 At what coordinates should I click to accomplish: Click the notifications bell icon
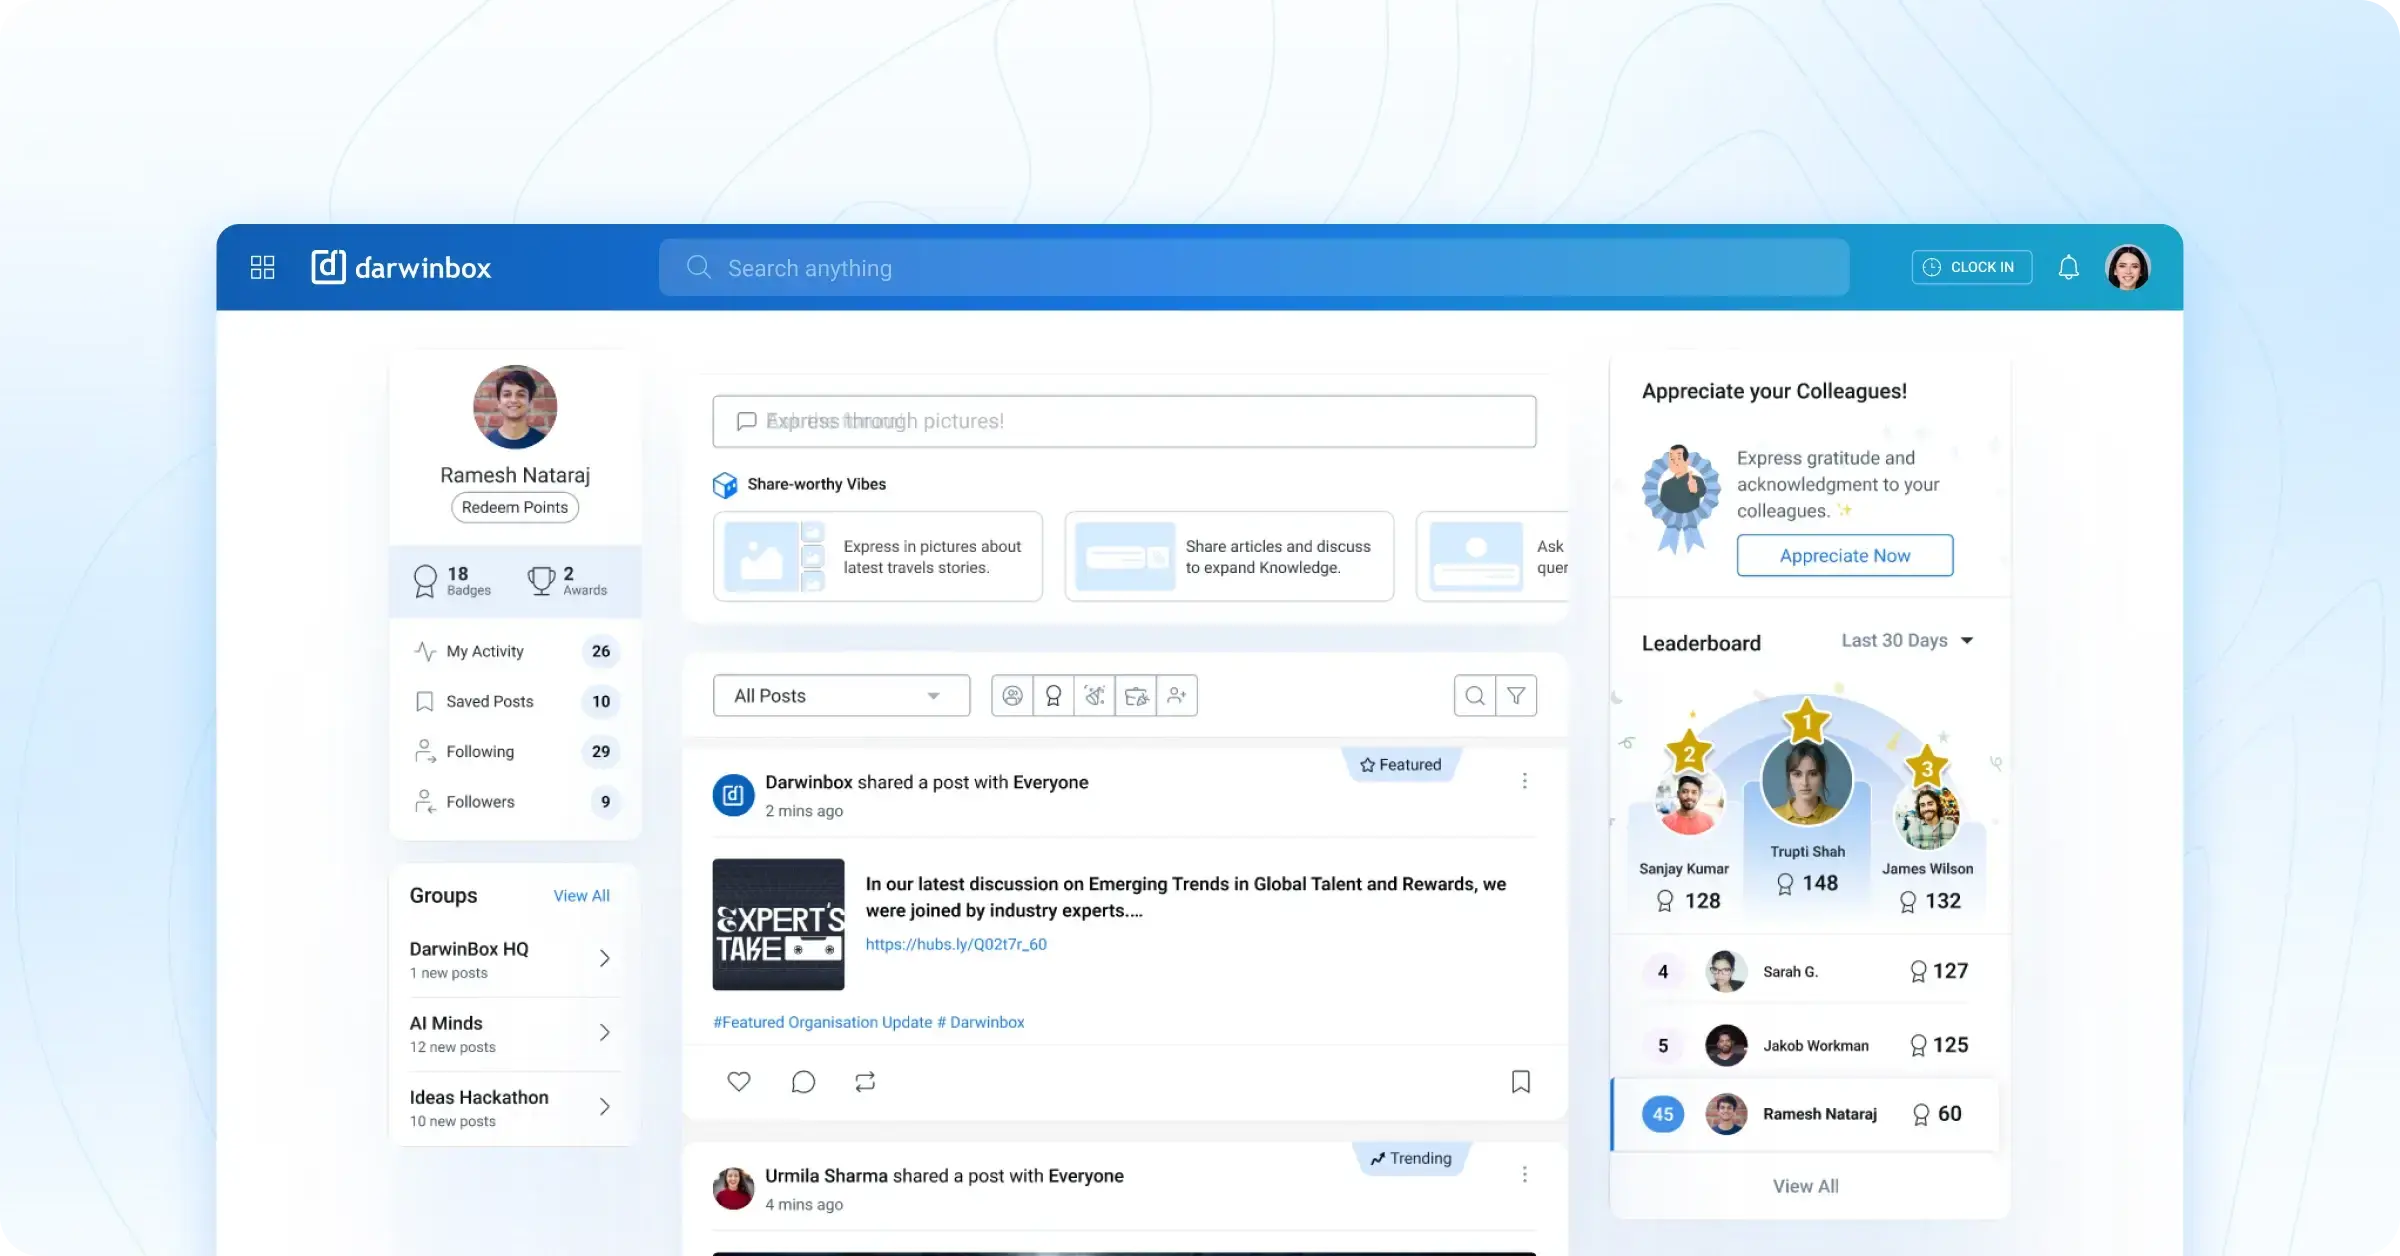(2068, 267)
